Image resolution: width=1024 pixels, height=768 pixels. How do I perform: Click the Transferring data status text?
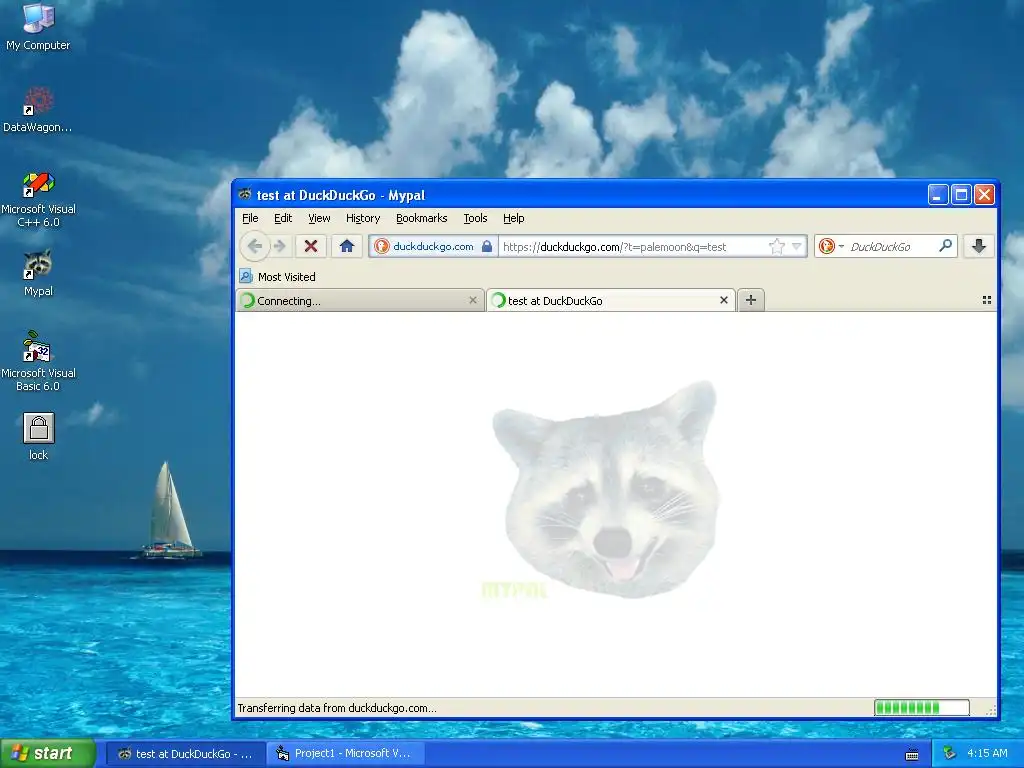(x=337, y=708)
